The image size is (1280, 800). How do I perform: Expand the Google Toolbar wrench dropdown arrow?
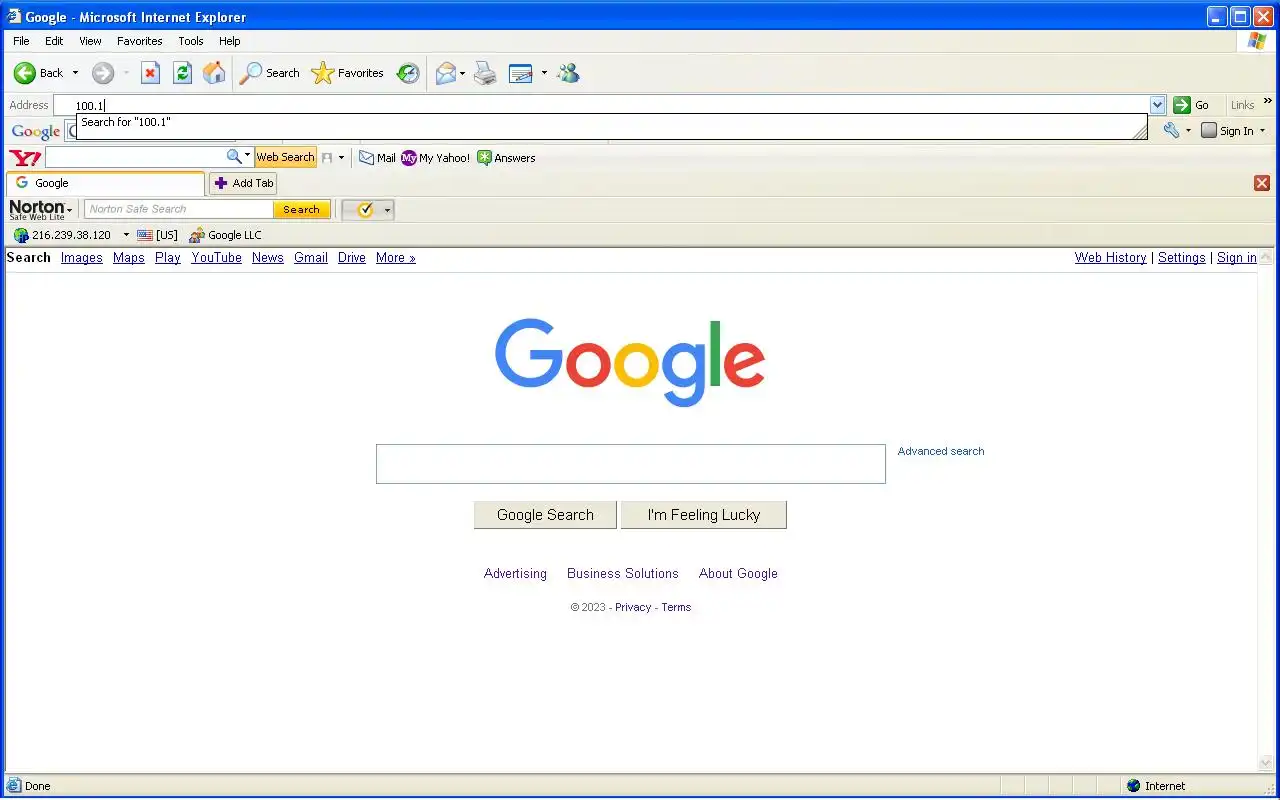point(1188,131)
